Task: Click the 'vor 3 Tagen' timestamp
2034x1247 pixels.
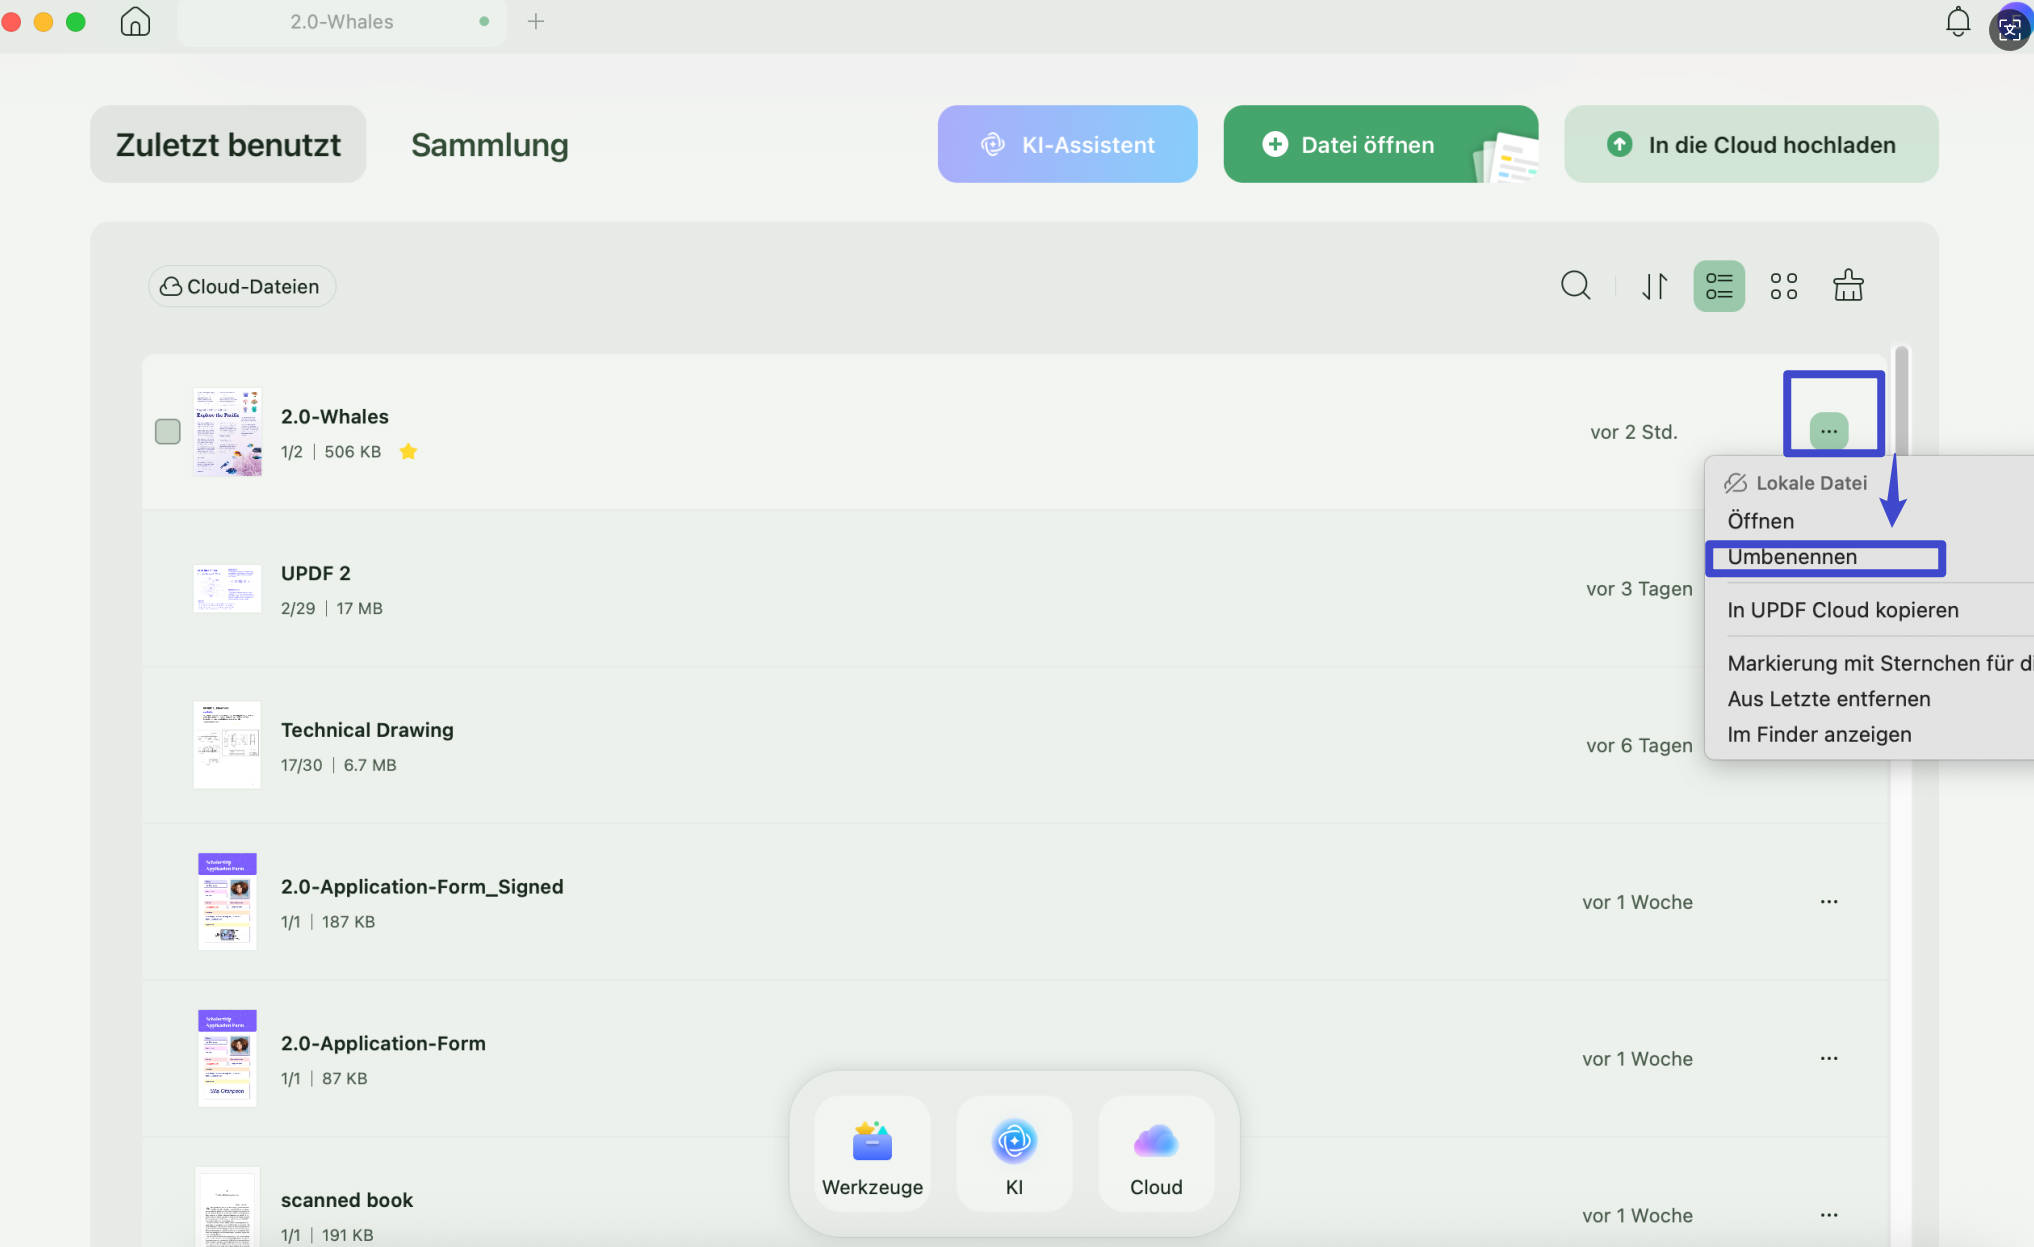Action: pyautogui.click(x=1640, y=589)
